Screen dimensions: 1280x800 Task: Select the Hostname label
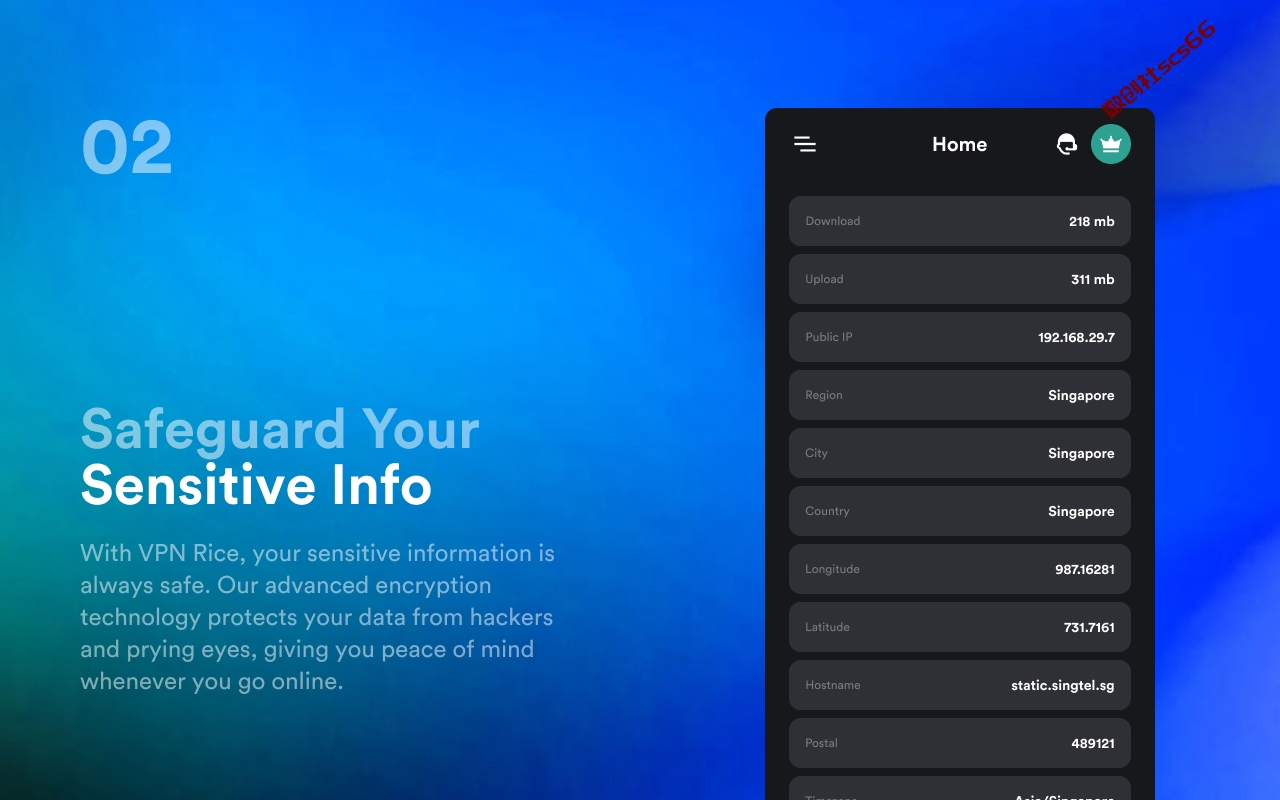pyautogui.click(x=832, y=685)
